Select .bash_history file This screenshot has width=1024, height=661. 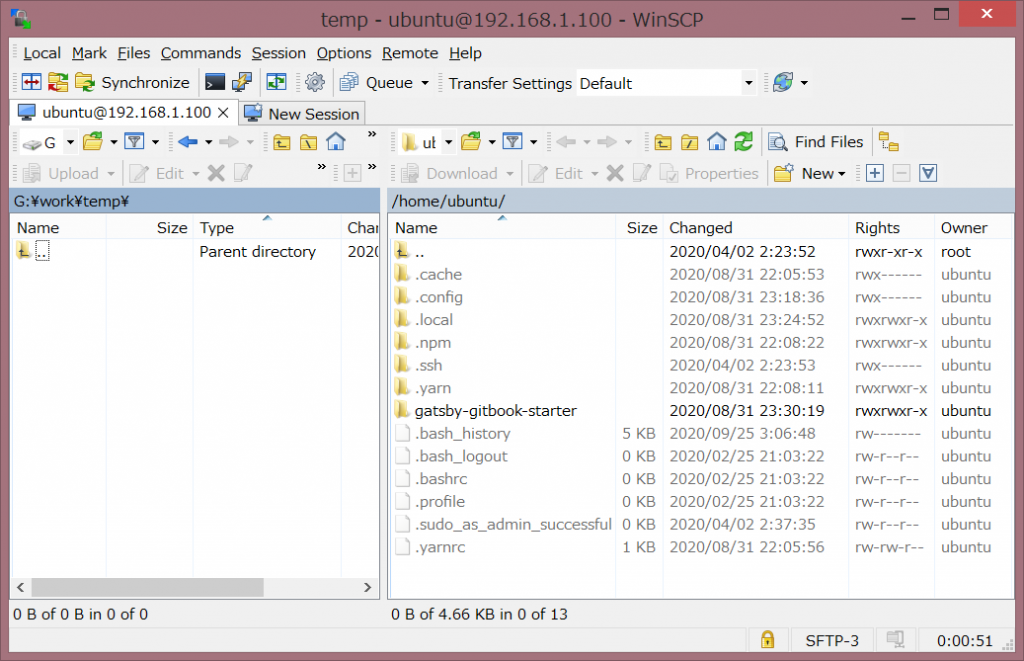[462, 434]
